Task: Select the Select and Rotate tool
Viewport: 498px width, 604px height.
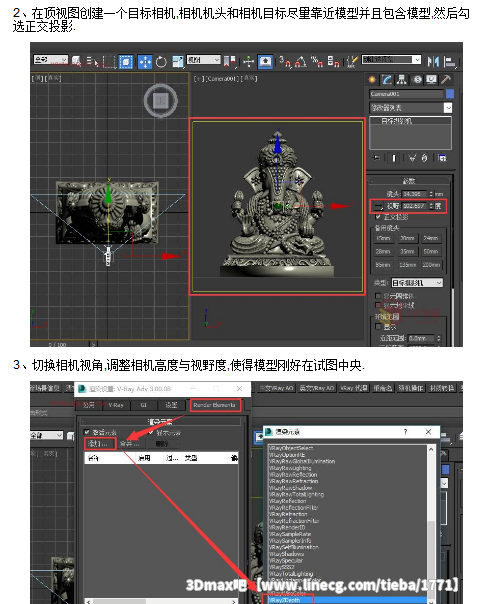Action: click(x=161, y=62)
